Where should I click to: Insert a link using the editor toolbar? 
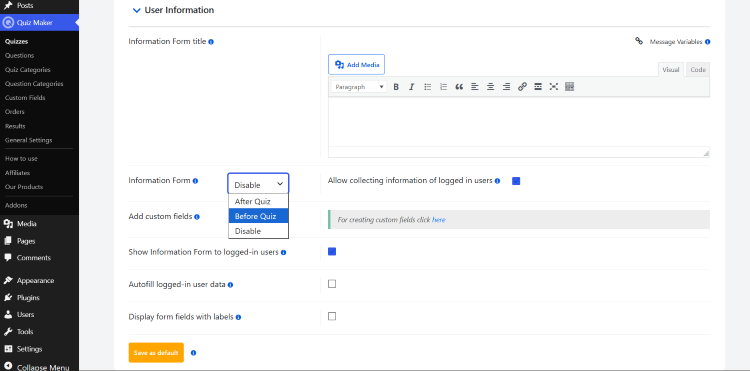[x=522, y=87]
